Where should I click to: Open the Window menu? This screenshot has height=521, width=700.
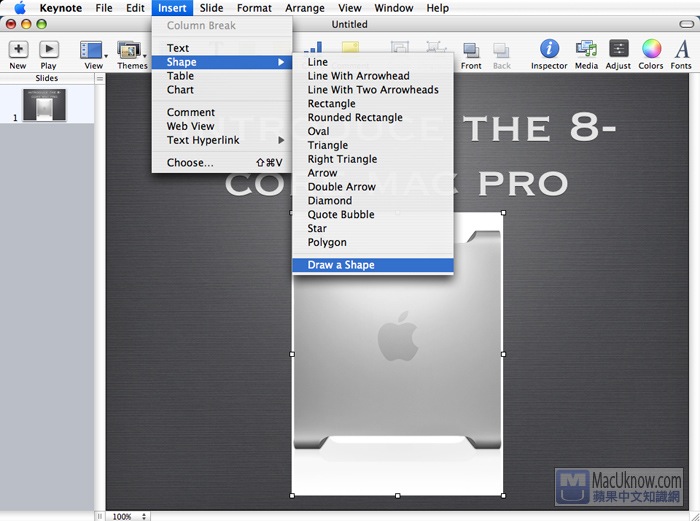(394, 8)
